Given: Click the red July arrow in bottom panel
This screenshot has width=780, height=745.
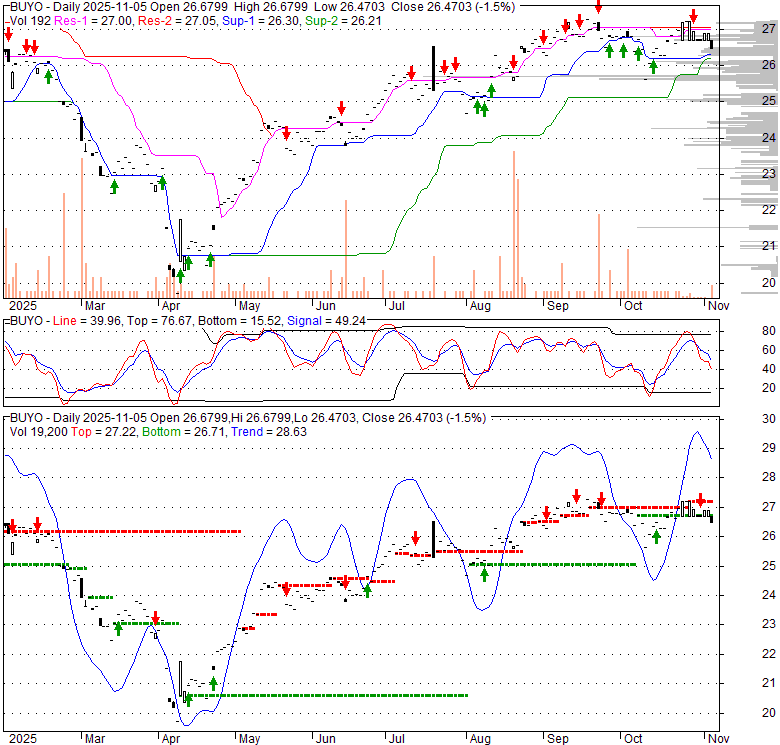Looking at the screenshot, I should (412, 538).
